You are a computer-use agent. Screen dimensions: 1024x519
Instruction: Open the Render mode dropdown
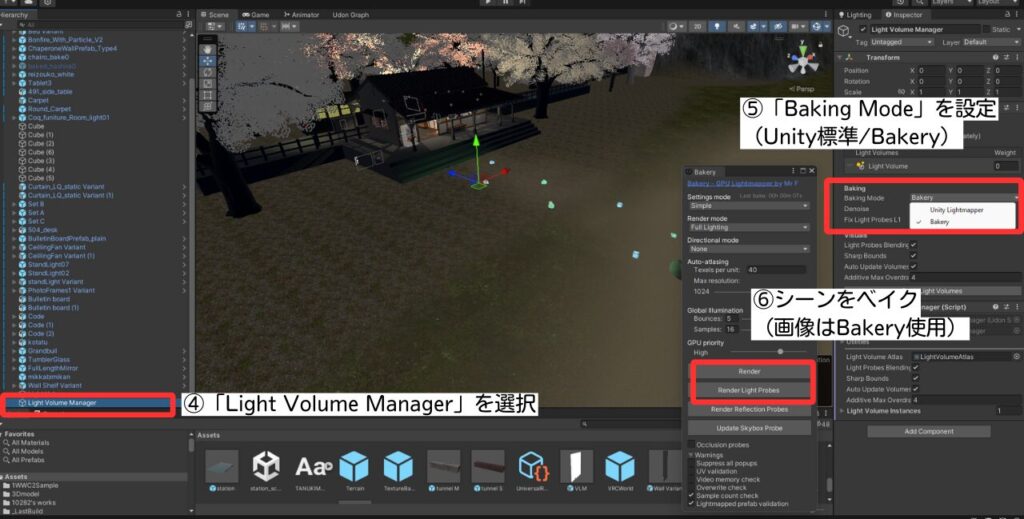tap(748, 227)
